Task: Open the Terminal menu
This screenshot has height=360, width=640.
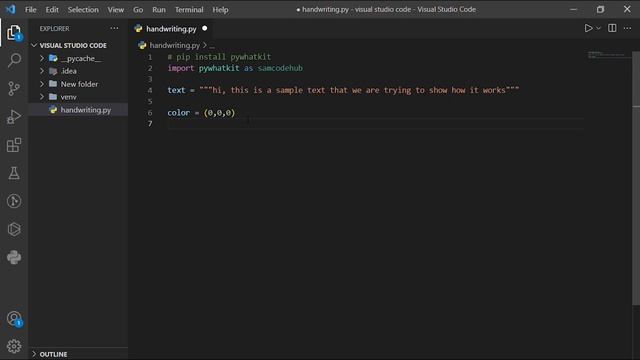Action: pos(189,9)
